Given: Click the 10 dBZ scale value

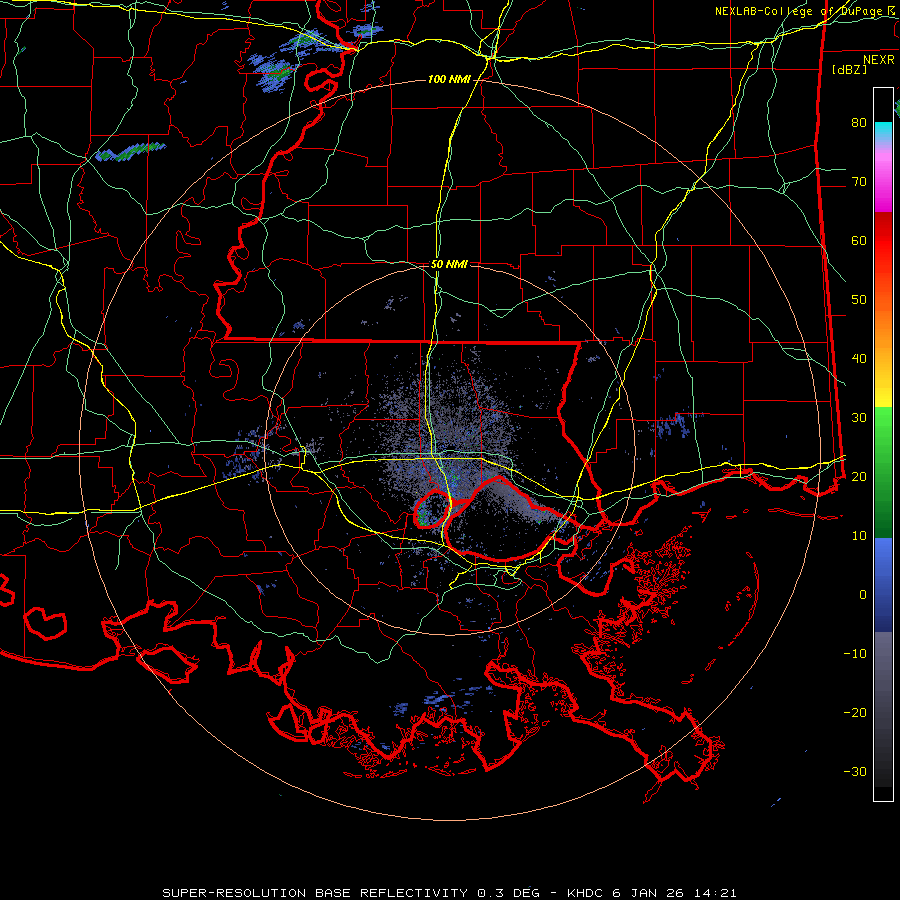Looking at the screenshot, I should pyautogui.click(x=859, y=536).
